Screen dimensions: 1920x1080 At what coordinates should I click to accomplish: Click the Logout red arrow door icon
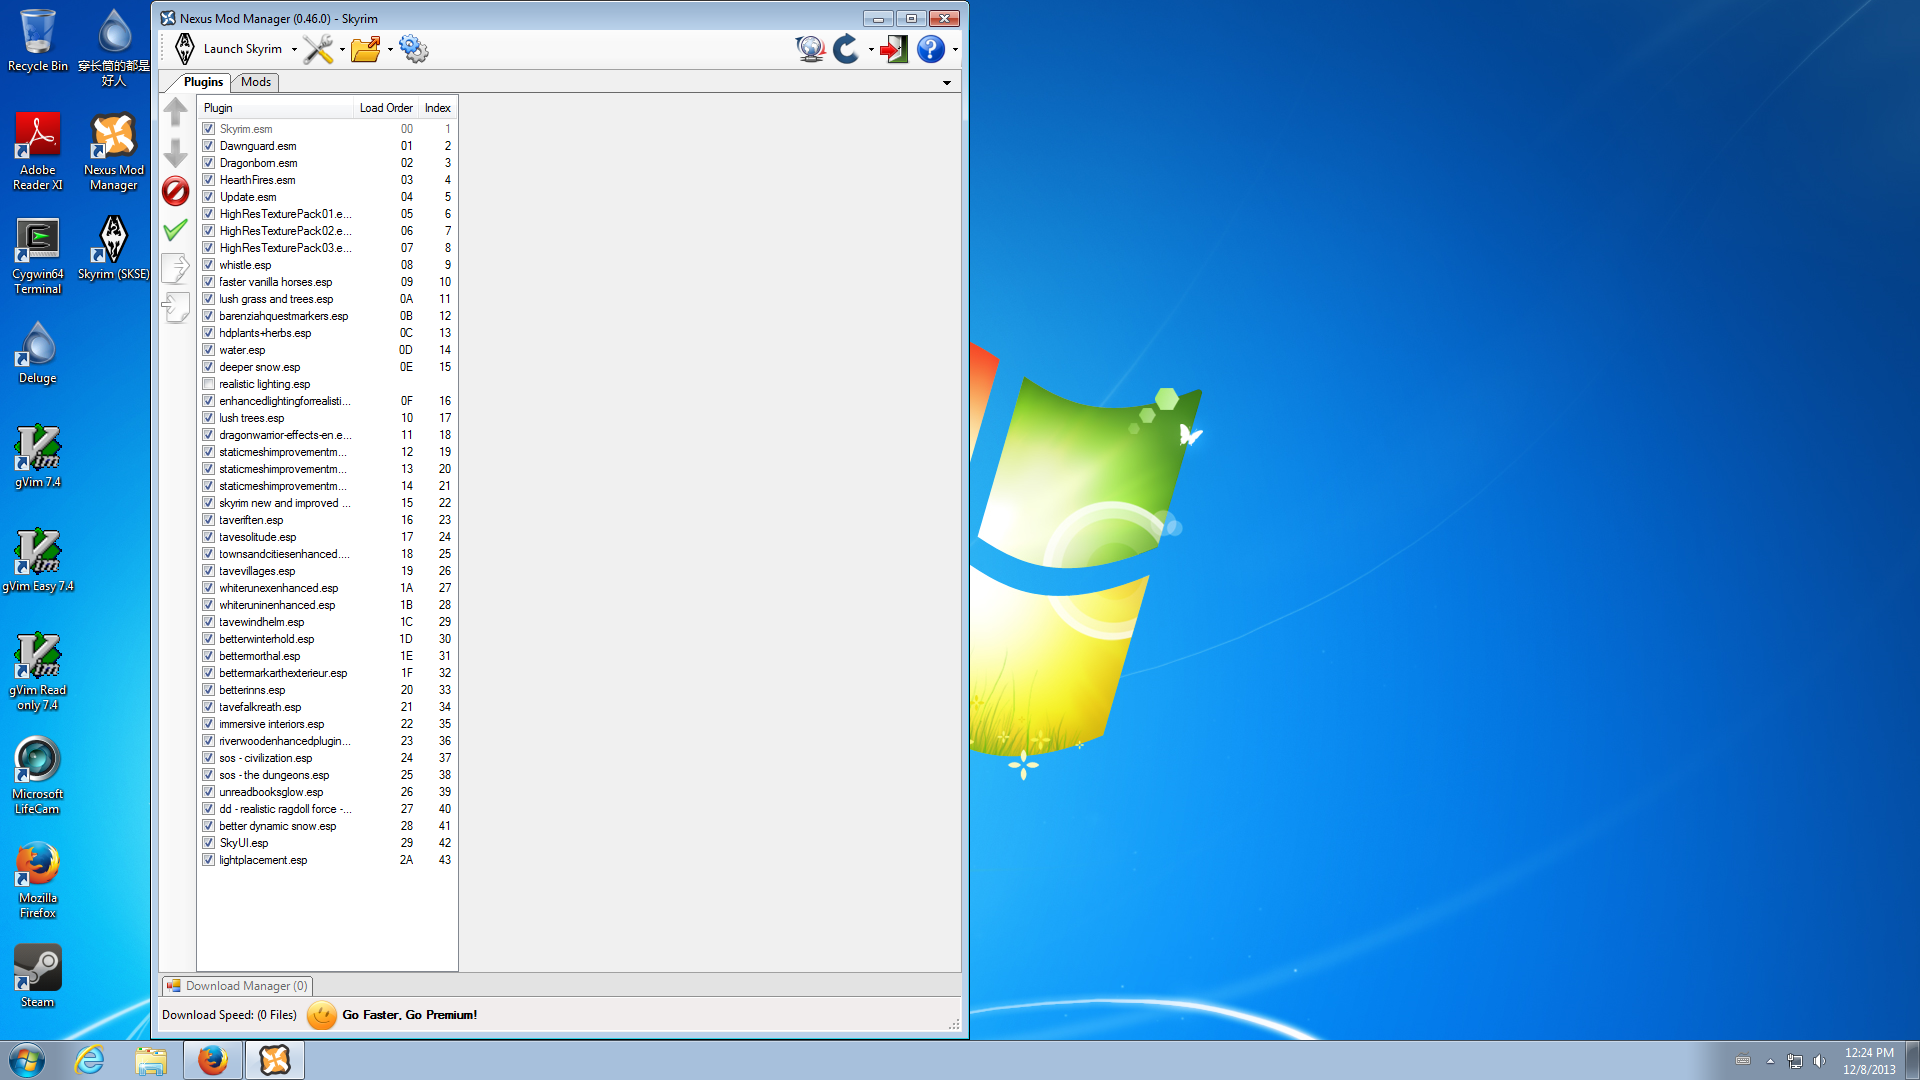click(x=894, y=48)
